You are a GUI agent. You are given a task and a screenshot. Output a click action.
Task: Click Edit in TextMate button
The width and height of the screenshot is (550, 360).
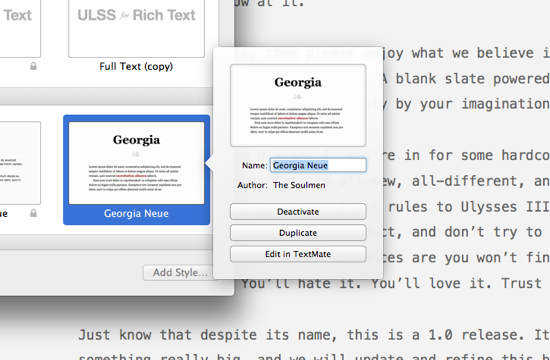tap(298, 254)
